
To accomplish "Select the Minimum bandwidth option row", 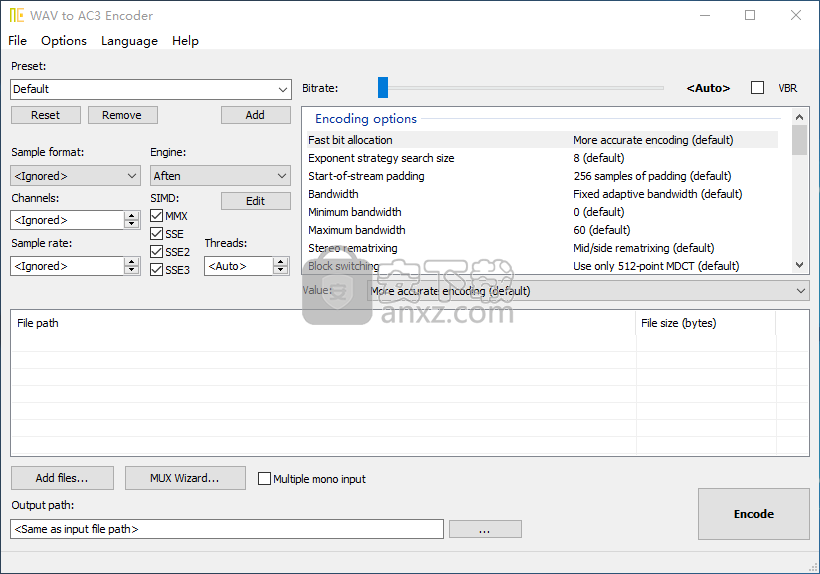I will (542, 212).
